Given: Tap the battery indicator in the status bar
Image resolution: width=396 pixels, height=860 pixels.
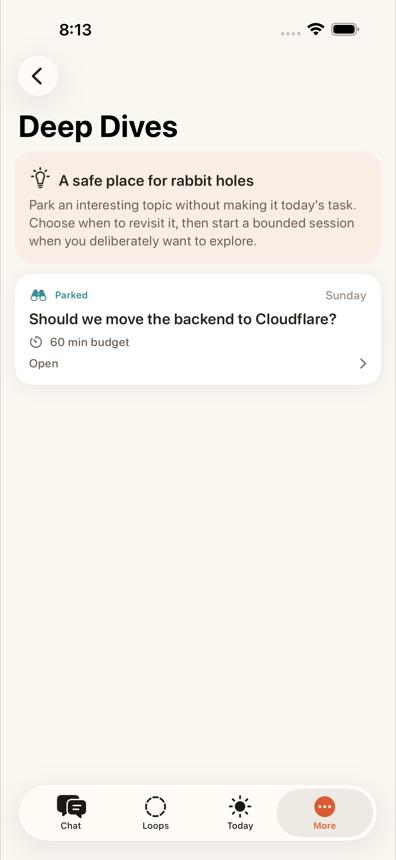Looking at the screenshot, I should pos(345,29).
